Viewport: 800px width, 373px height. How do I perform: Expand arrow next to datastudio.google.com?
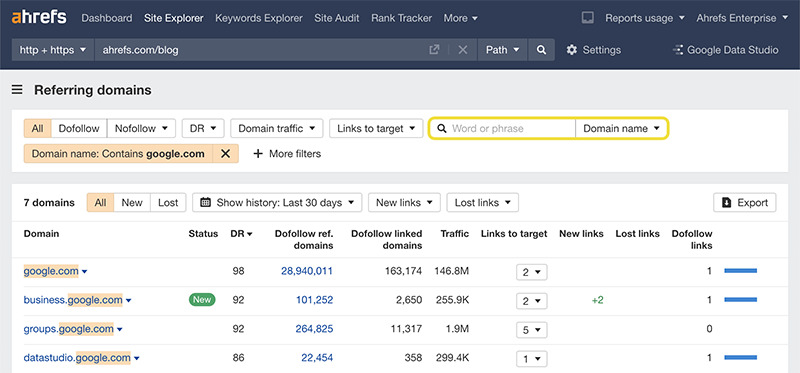pos(136,359)
